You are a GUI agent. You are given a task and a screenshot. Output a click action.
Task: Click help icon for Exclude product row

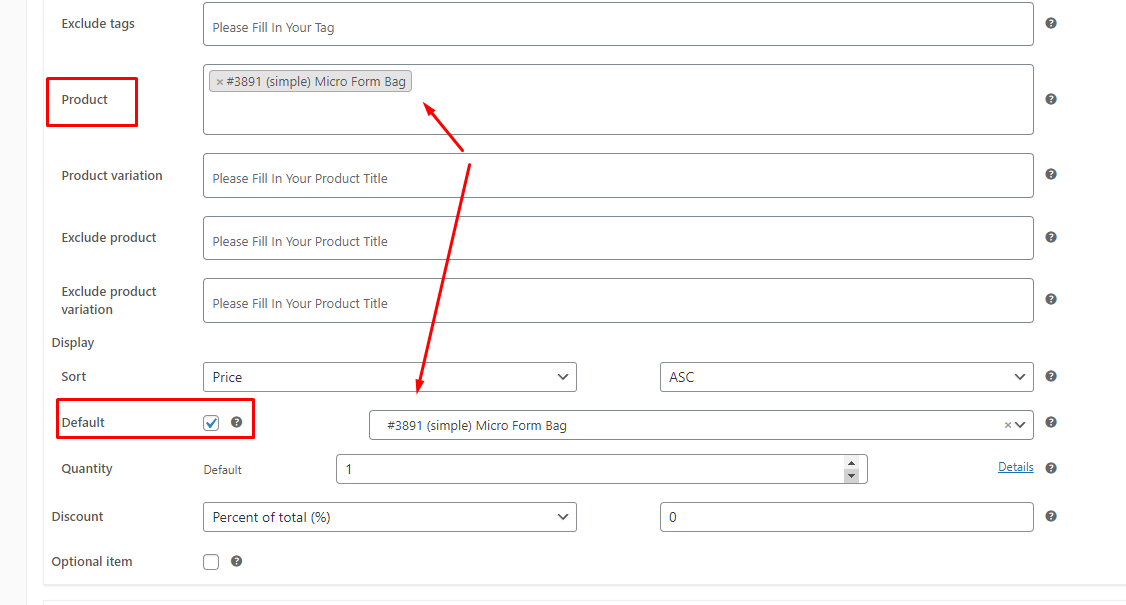(1051, 237)
